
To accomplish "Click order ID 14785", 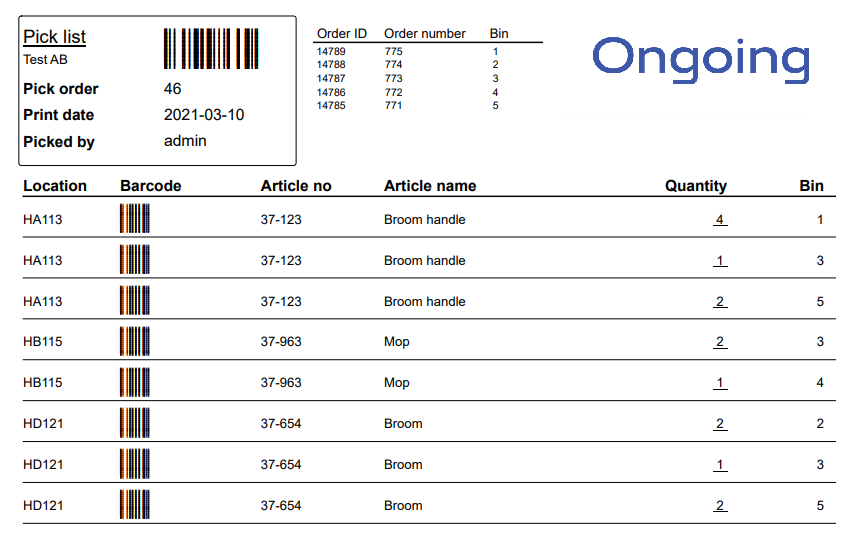I will tap(331, 106).
